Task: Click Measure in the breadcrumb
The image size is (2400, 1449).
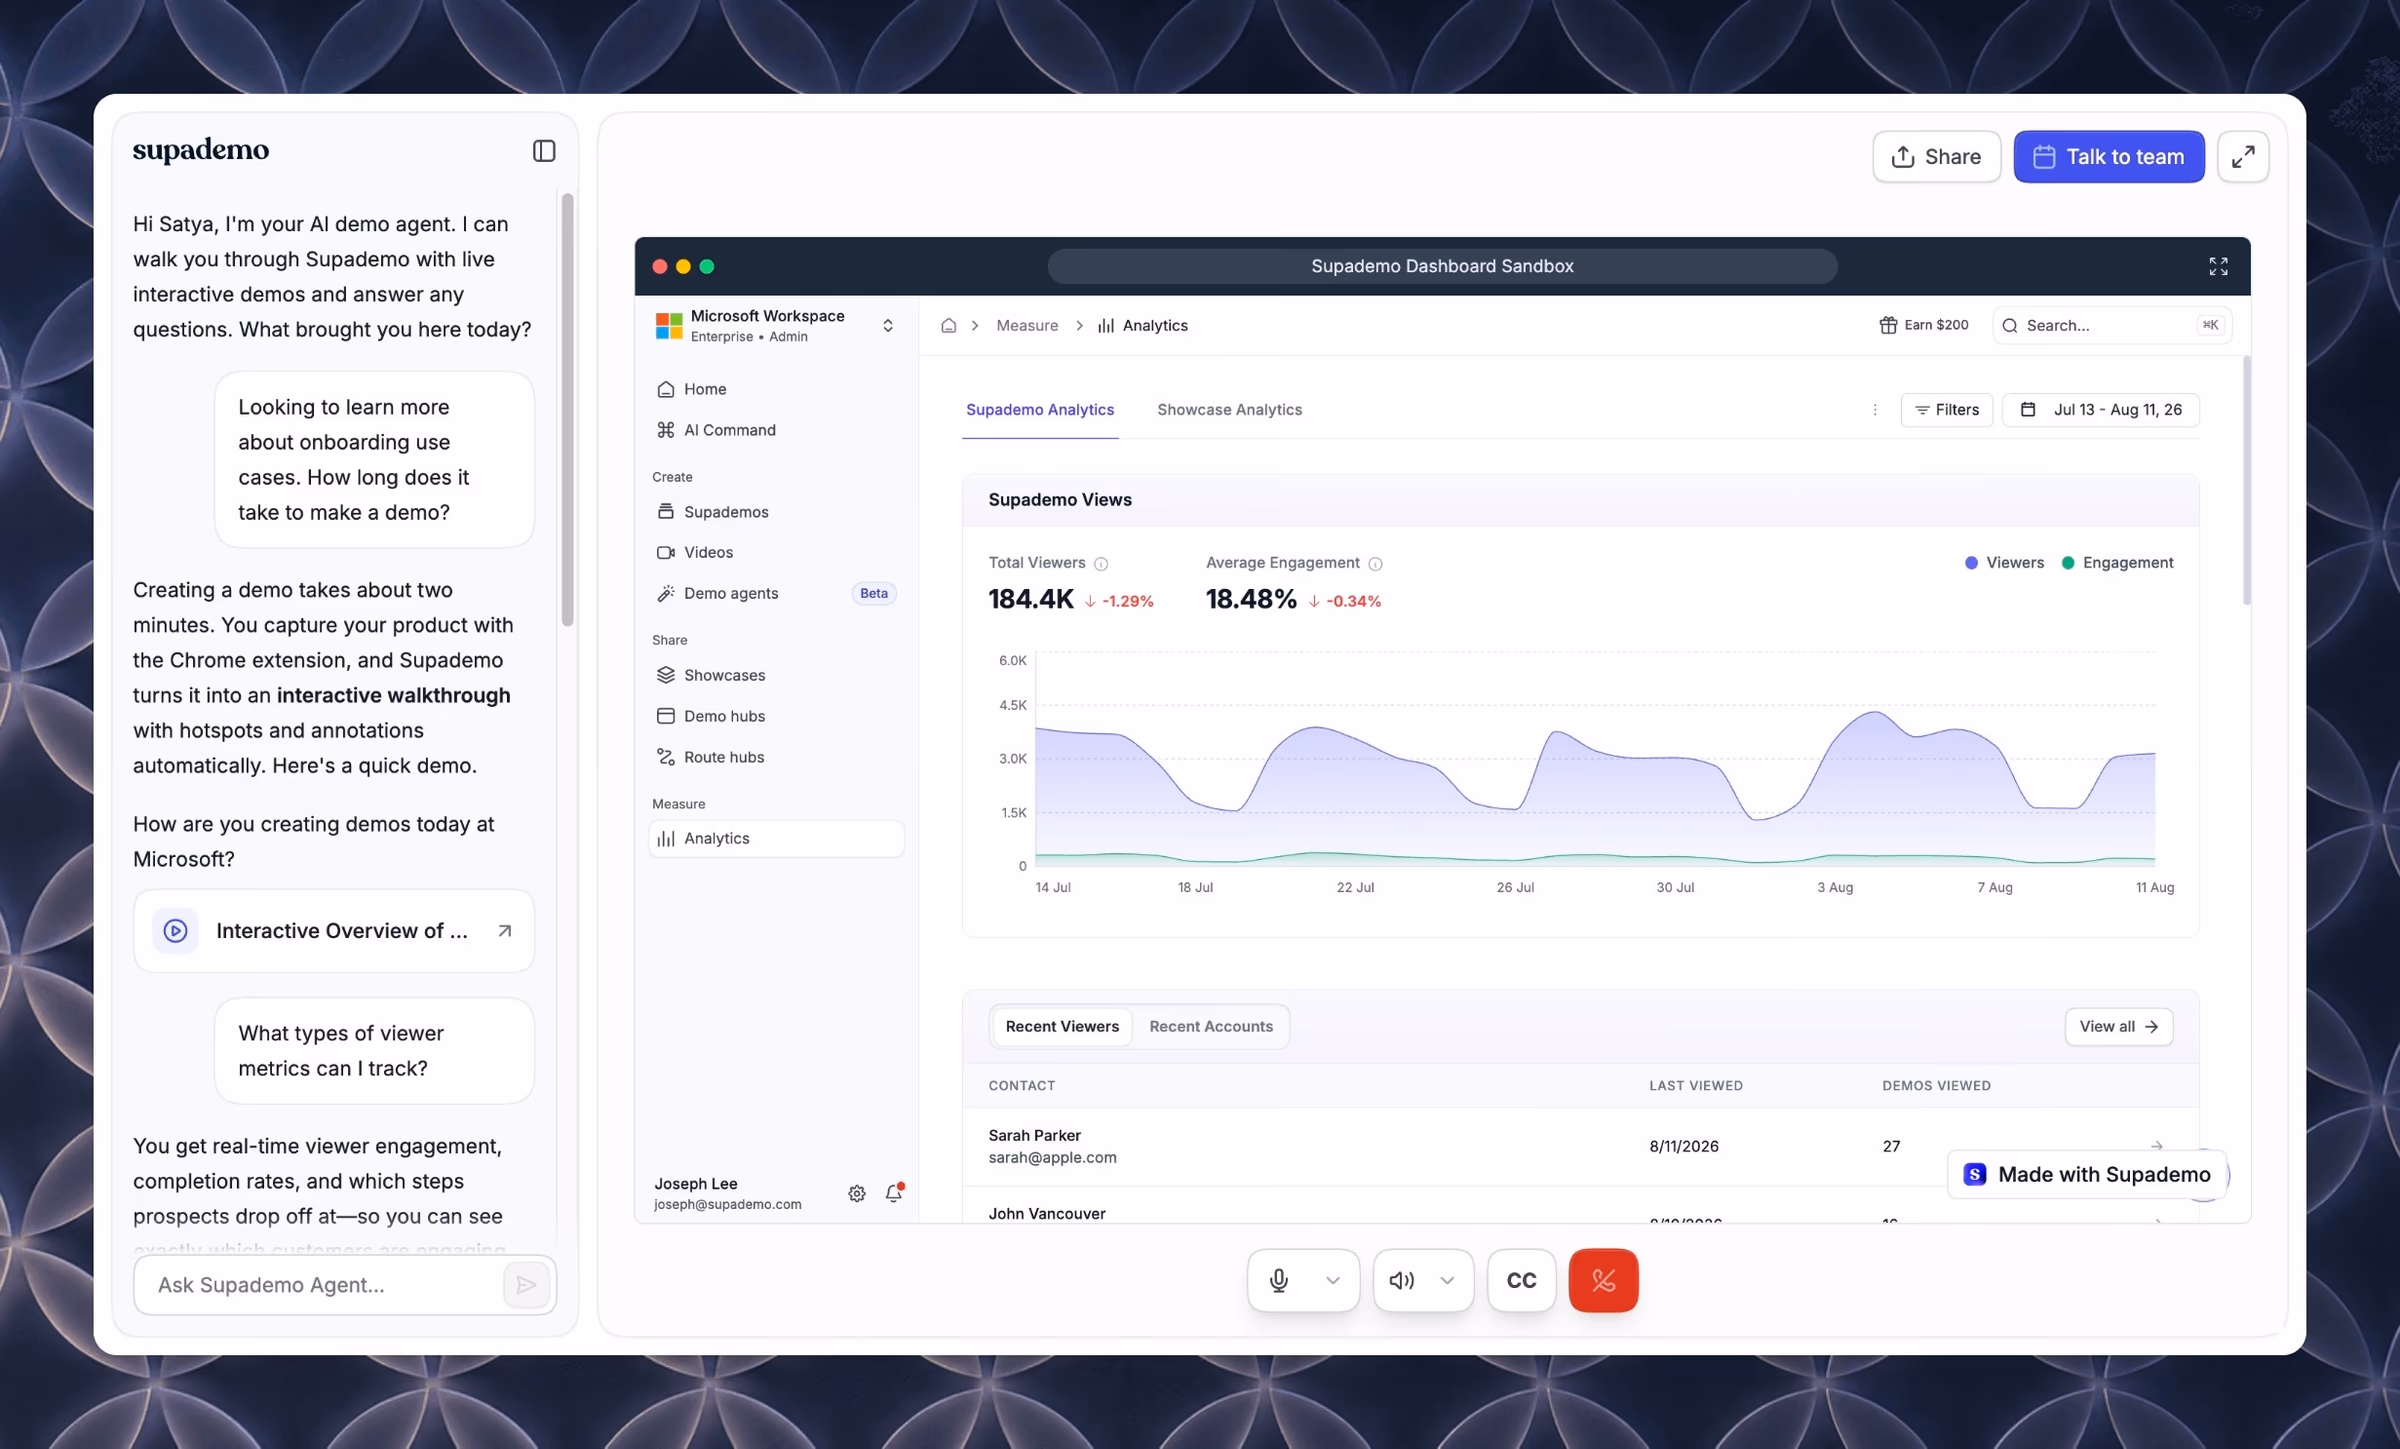Action: (1027, 326)
